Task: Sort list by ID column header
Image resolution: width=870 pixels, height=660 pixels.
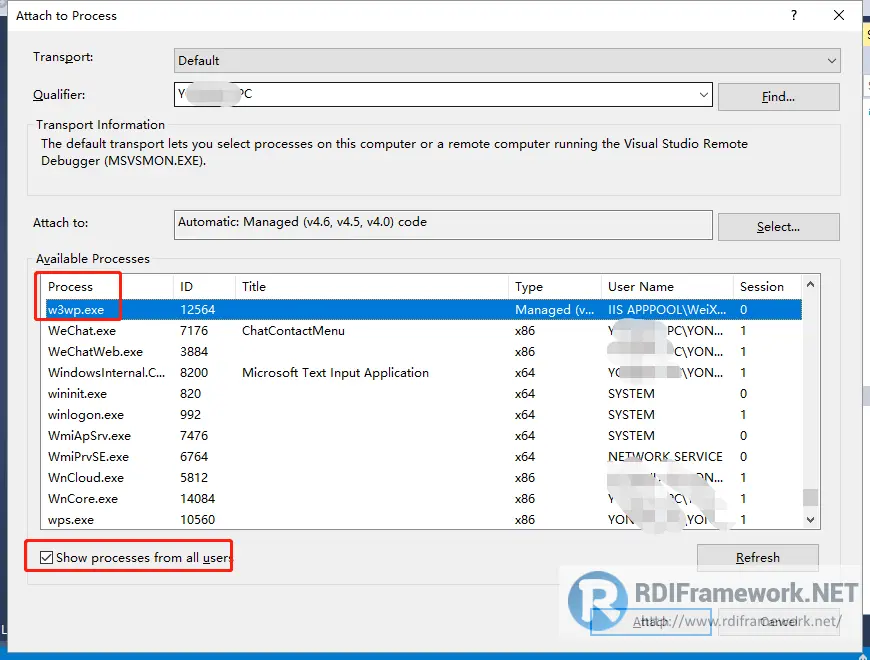Action: point(204,287)
